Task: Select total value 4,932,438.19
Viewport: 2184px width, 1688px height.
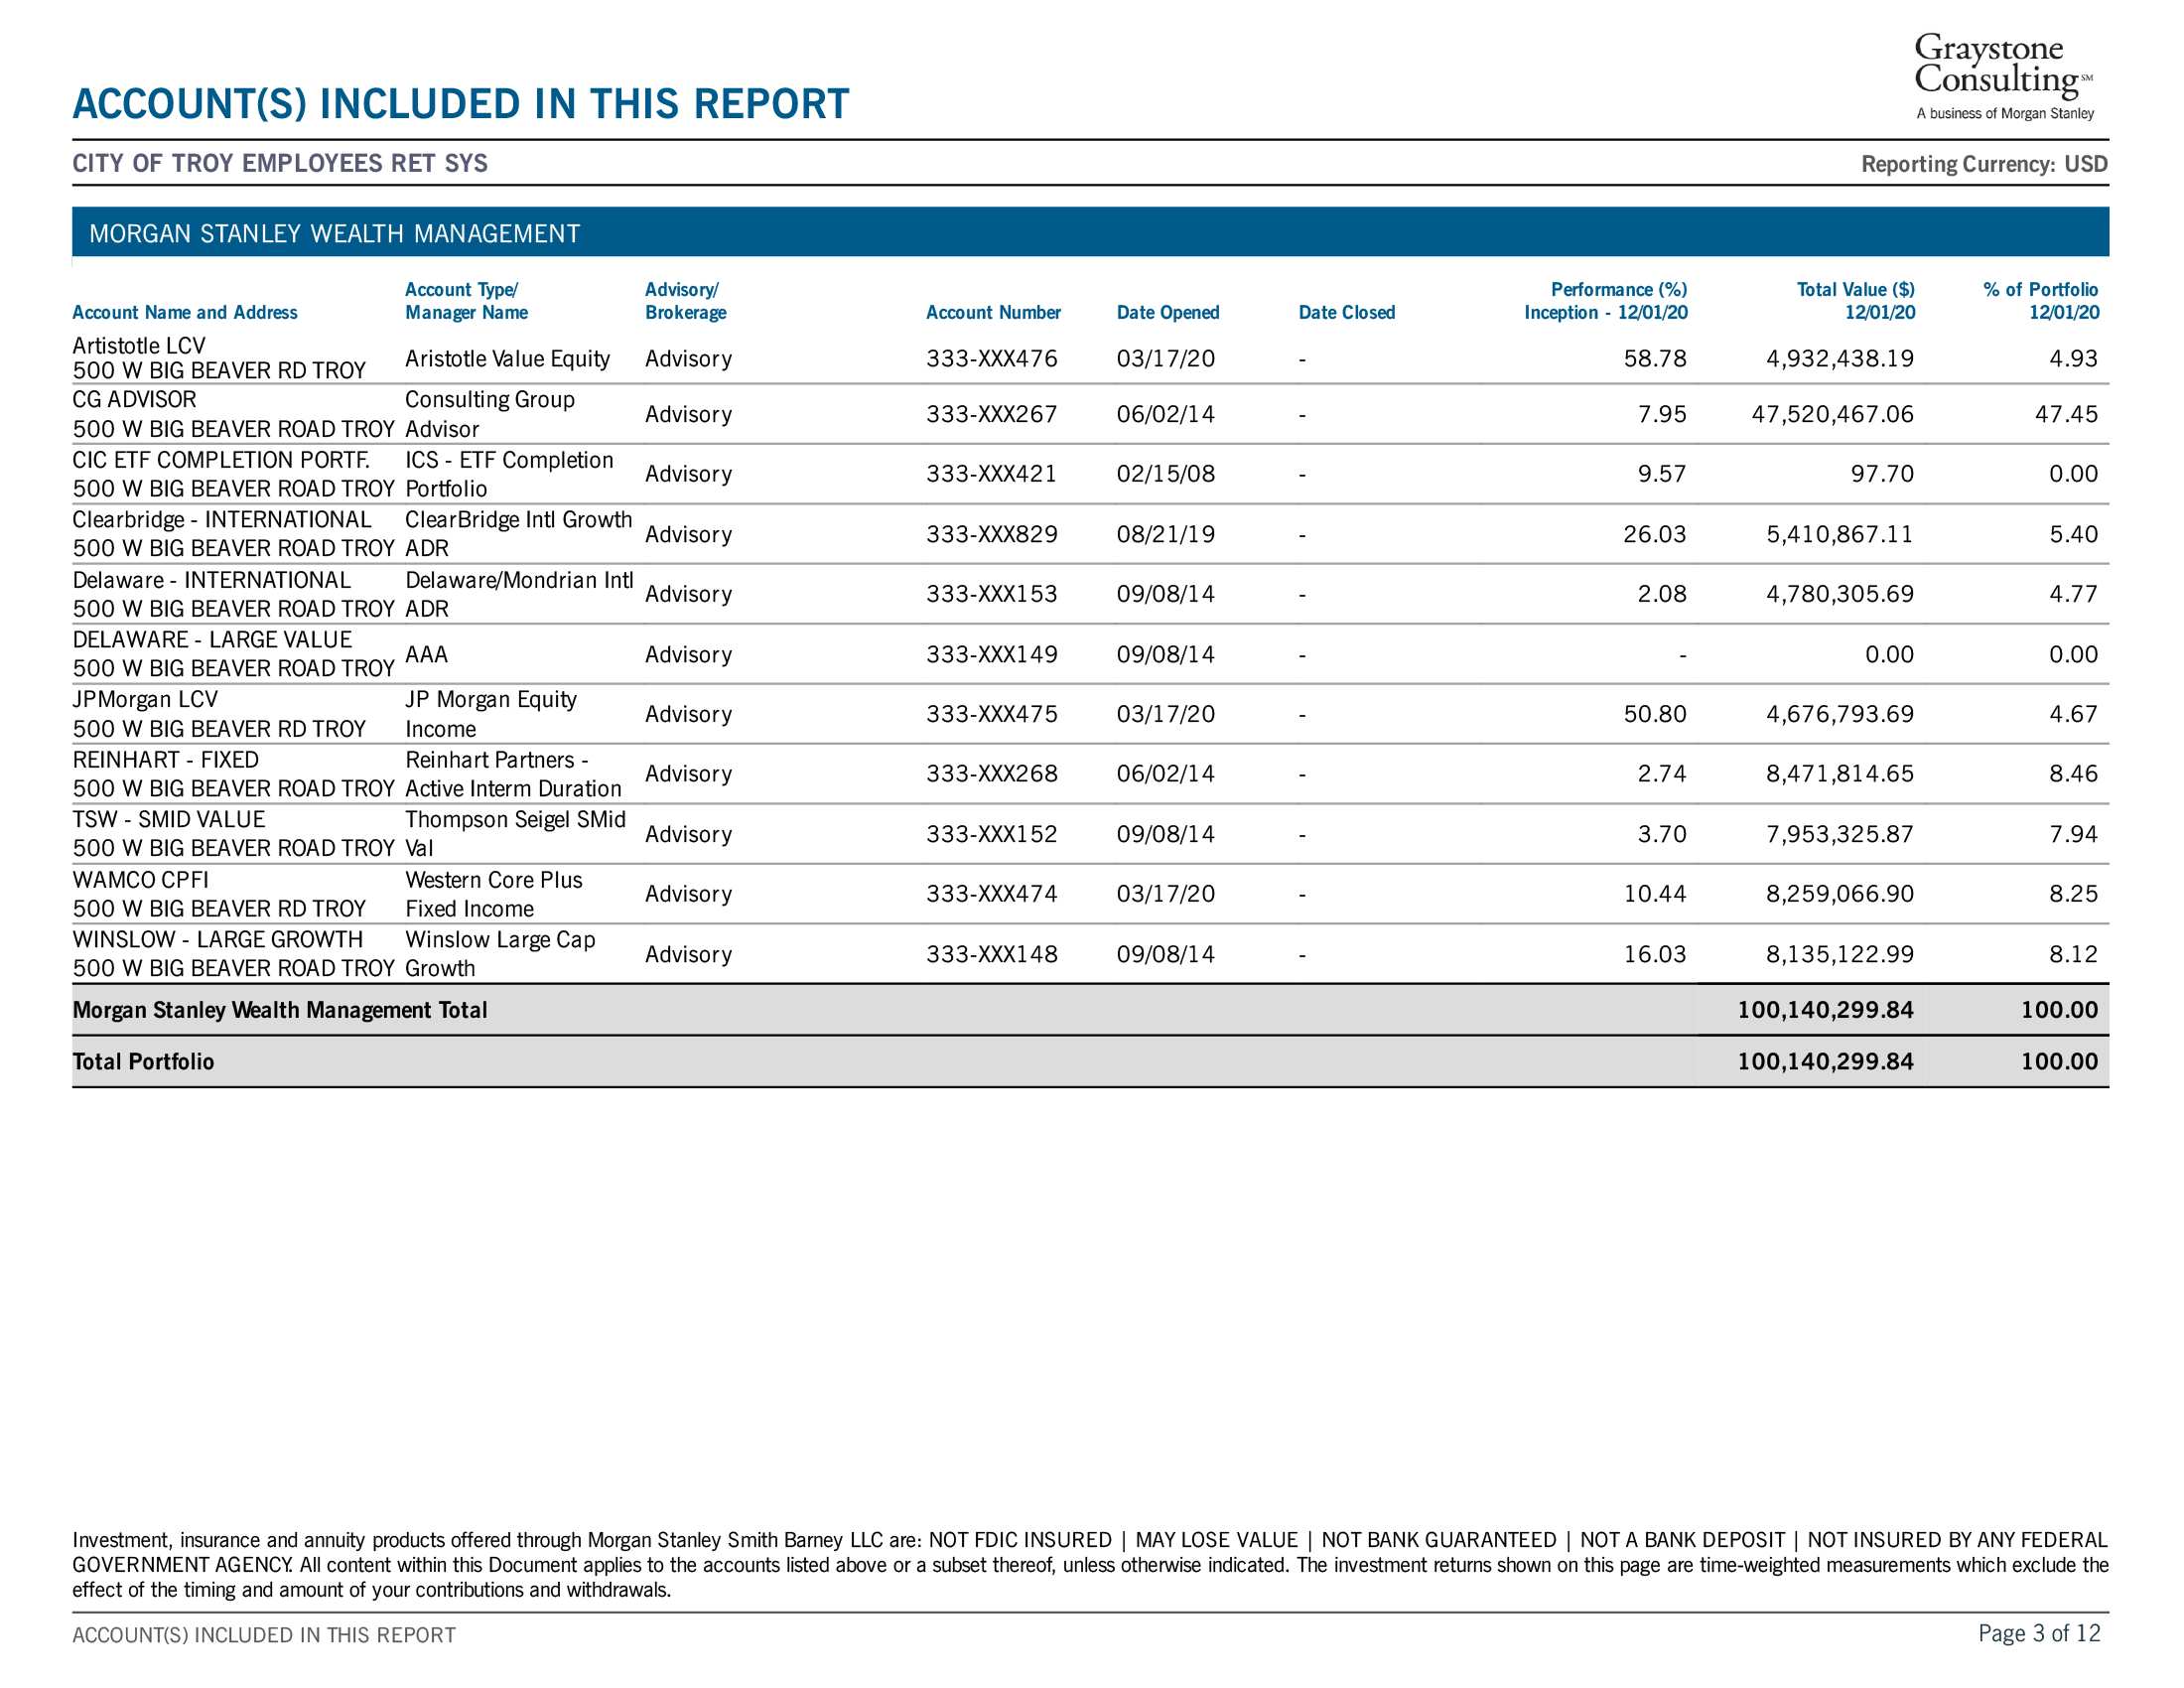Action: pyautogui.click(x=1840, y=358)
